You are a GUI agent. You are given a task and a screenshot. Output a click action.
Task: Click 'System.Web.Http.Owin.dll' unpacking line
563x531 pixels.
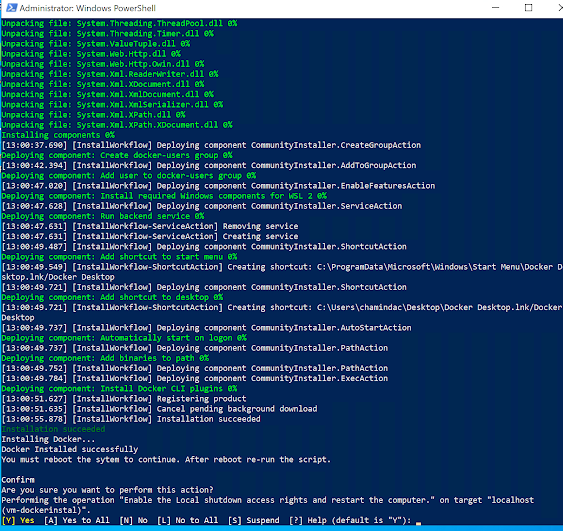103,64
